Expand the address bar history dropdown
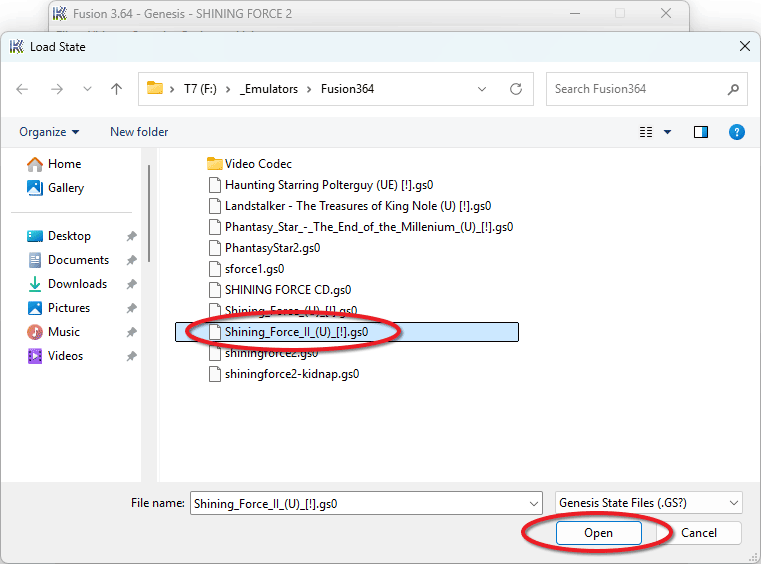The height and width of the screenshot is (564, 761). pyautogui.click(x=482, y=89)
